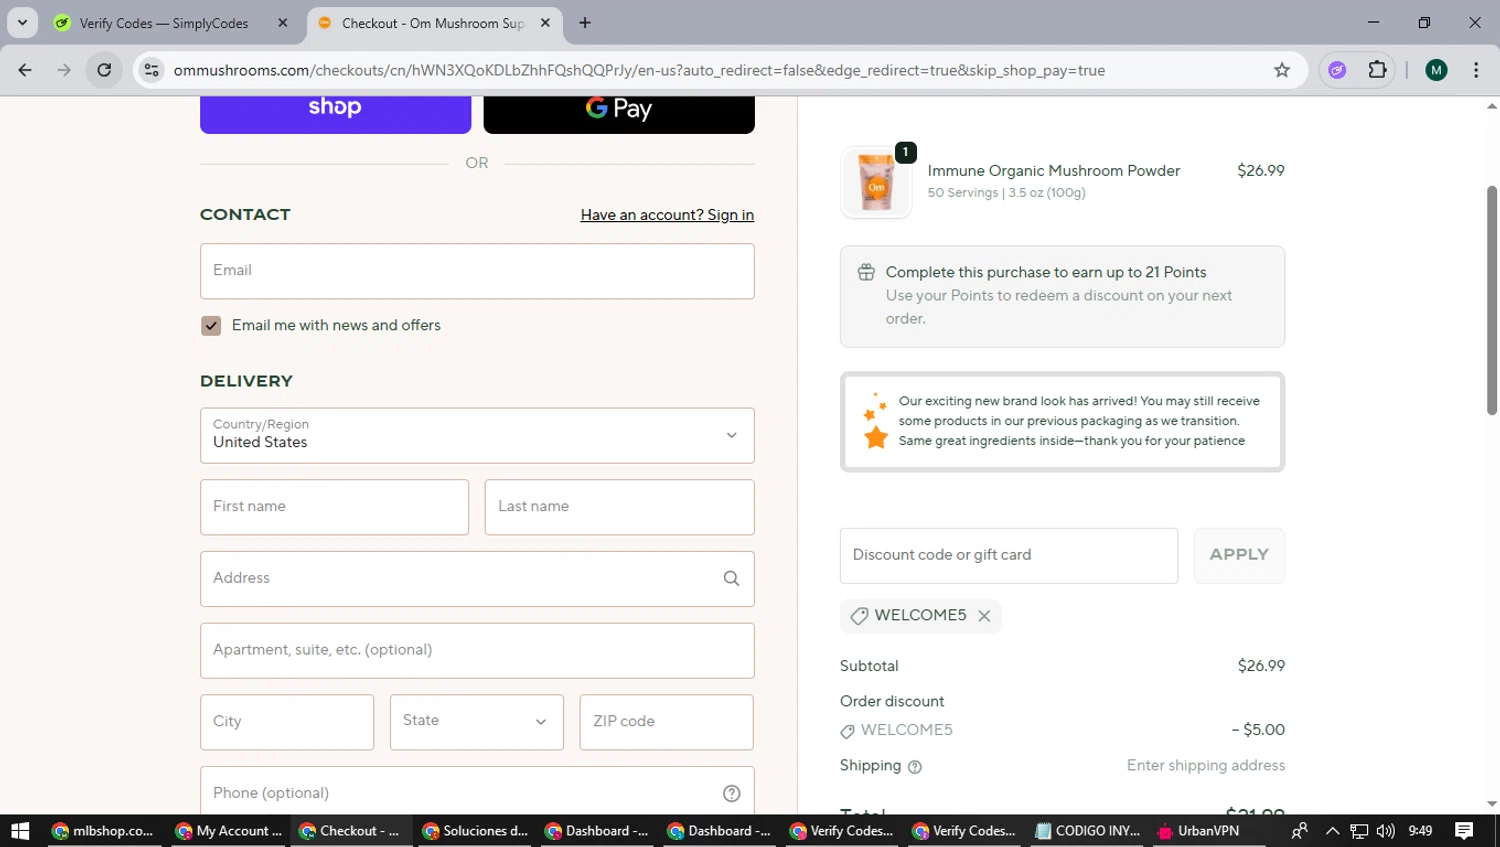
Task: Focus the City field
Action: point(287,722)
